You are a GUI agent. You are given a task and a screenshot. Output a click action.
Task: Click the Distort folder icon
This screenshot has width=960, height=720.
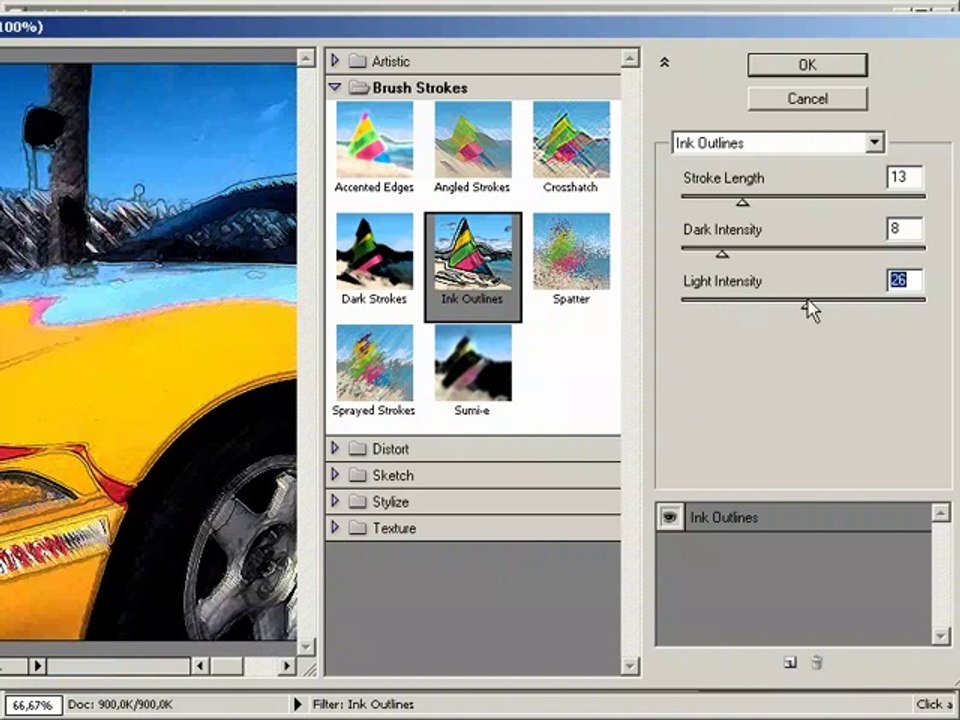(358, 449)
